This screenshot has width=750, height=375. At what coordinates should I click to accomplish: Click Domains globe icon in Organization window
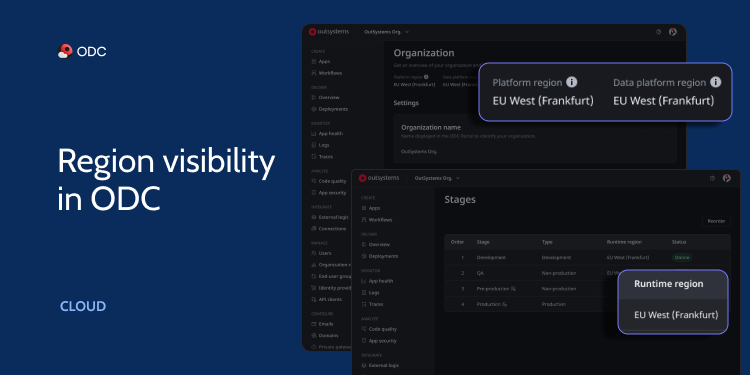[x=314, y=335]
